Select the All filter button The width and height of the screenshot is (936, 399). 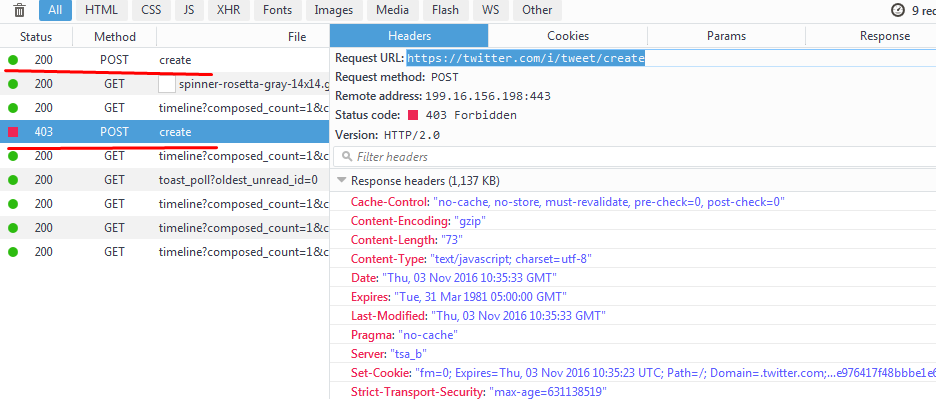(56, 10)
